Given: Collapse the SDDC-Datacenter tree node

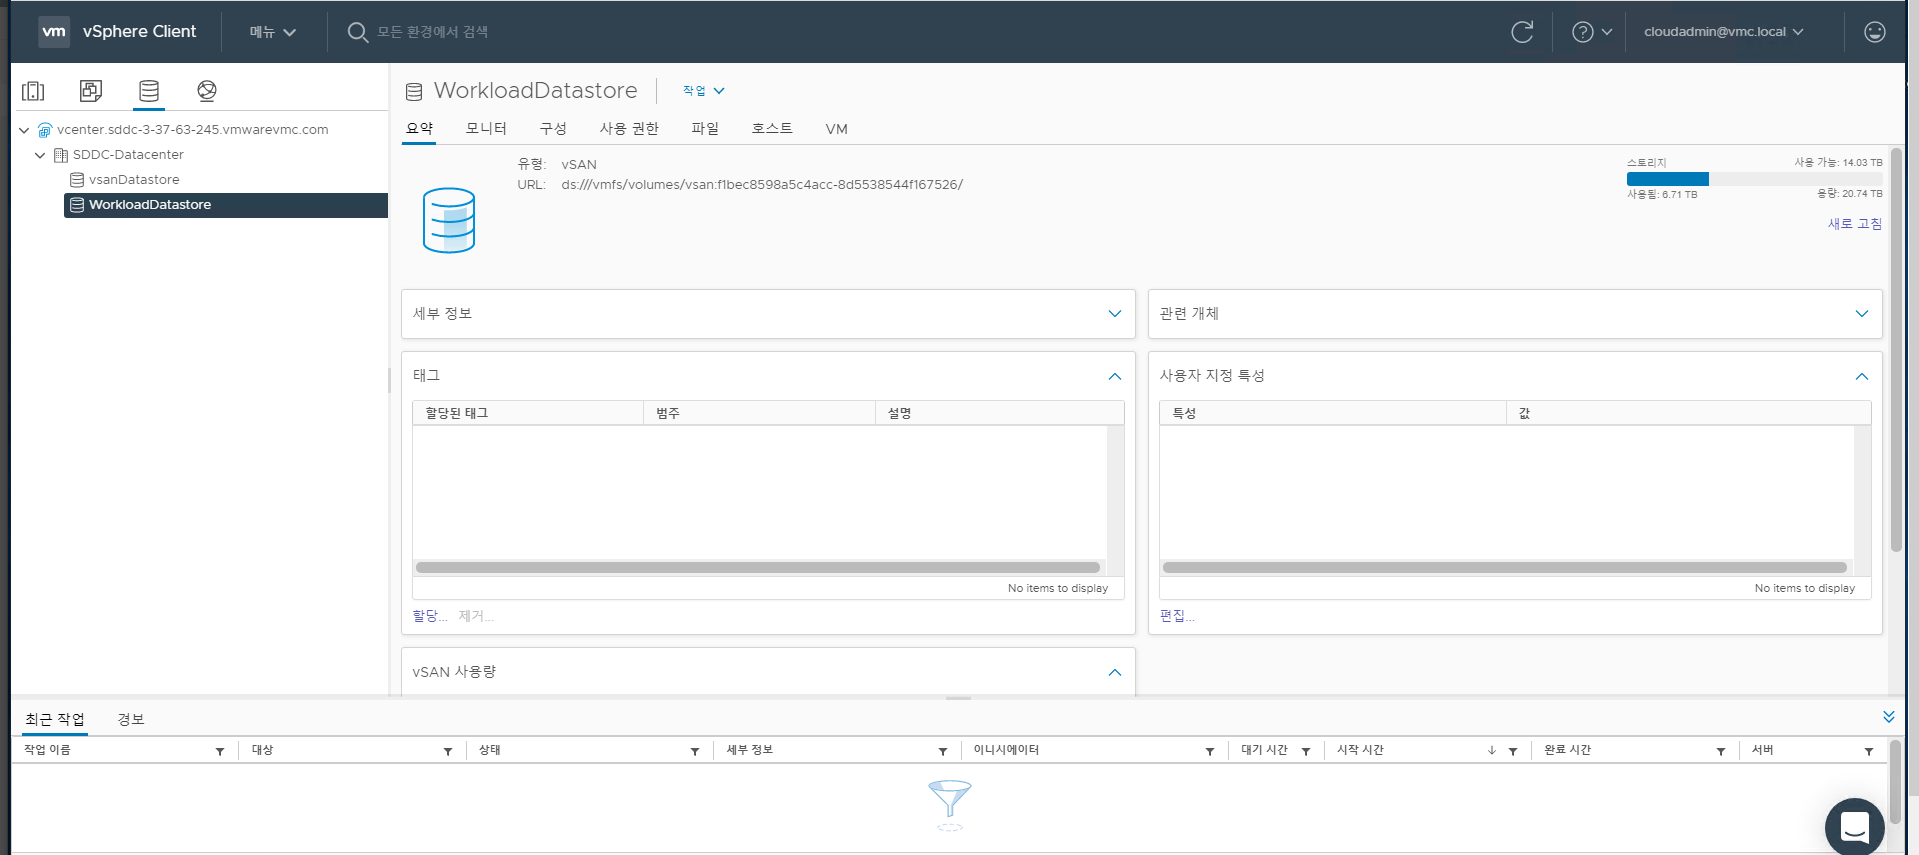Looking at the screenshot, I should tap(40, 155).
